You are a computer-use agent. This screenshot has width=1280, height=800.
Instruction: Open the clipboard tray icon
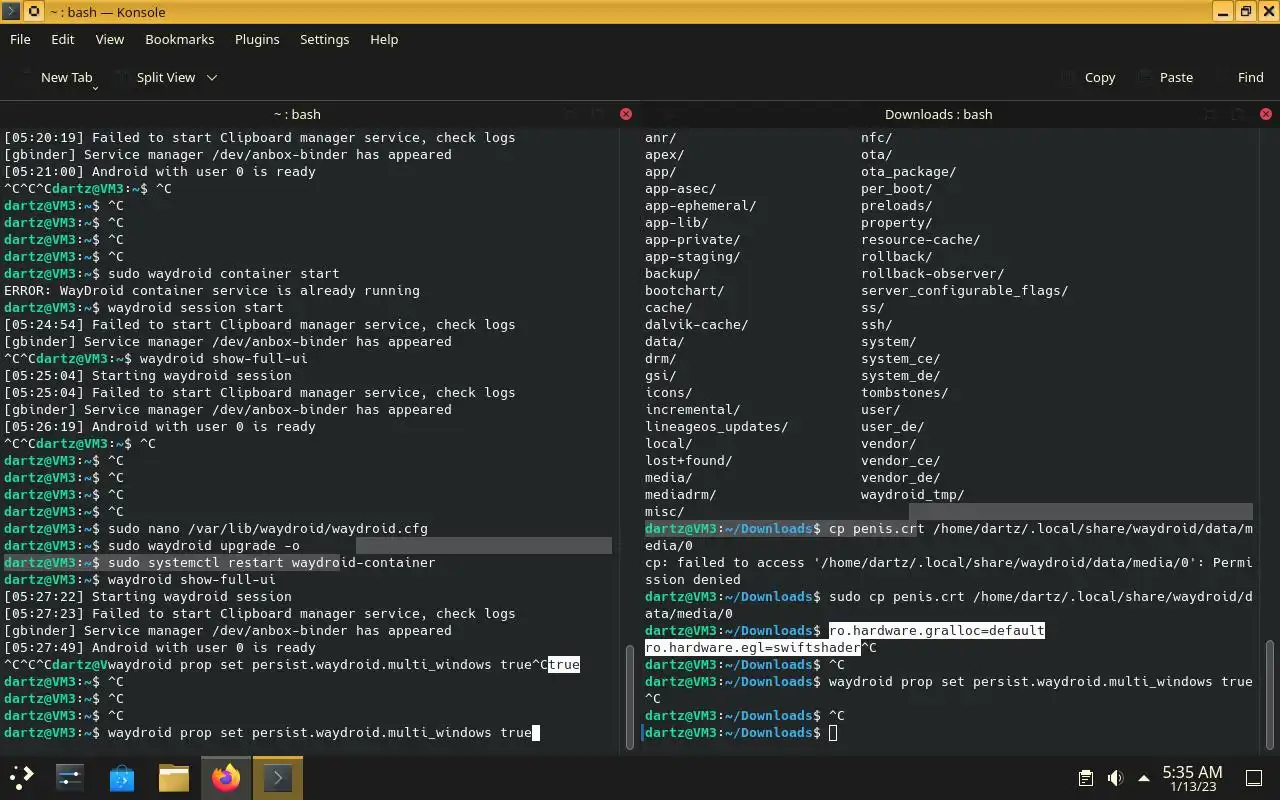click(x=1086, y=778)
